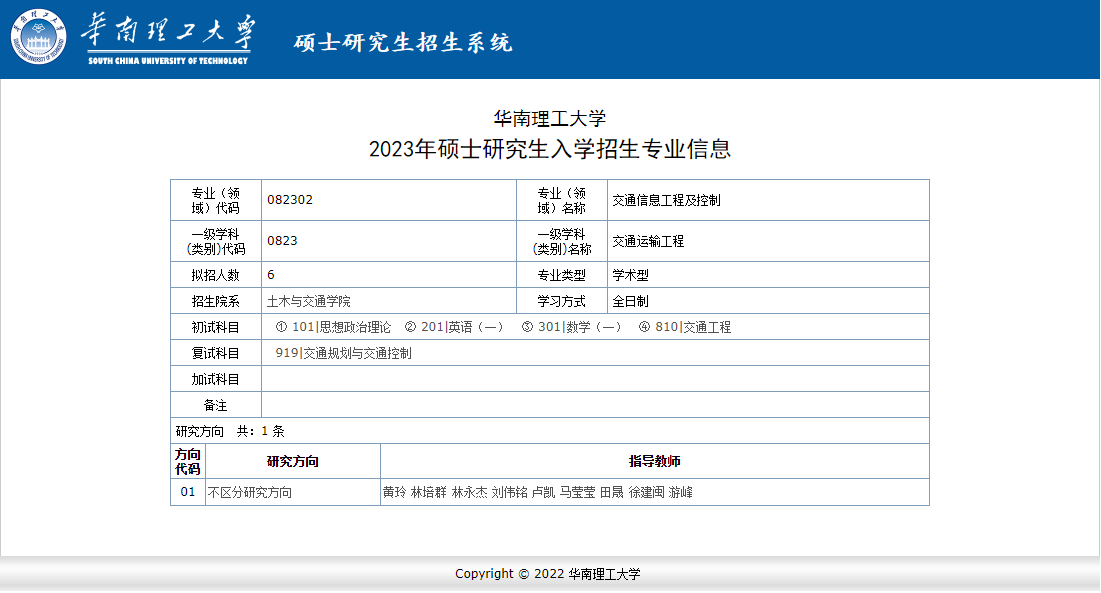Click the 专业类型 label
This screenshot has height=593, width=1101.
pos(562,275)
